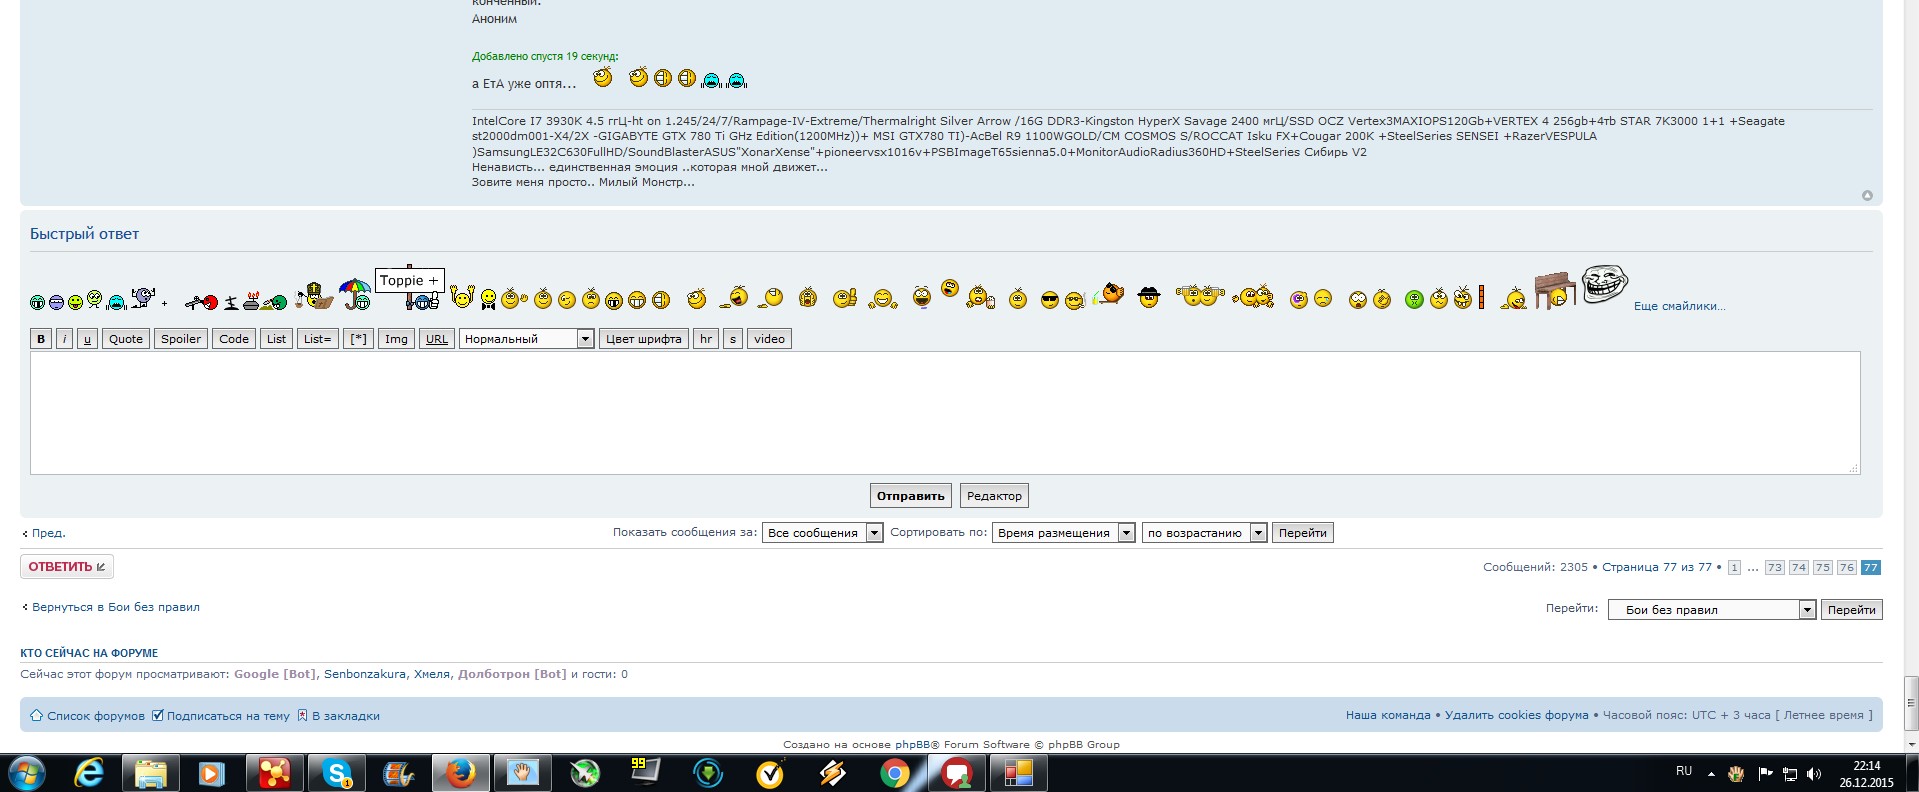Screen dimensions: 1919x792
Task: Open Skype from the taskbar
Action: coord(337,773)
